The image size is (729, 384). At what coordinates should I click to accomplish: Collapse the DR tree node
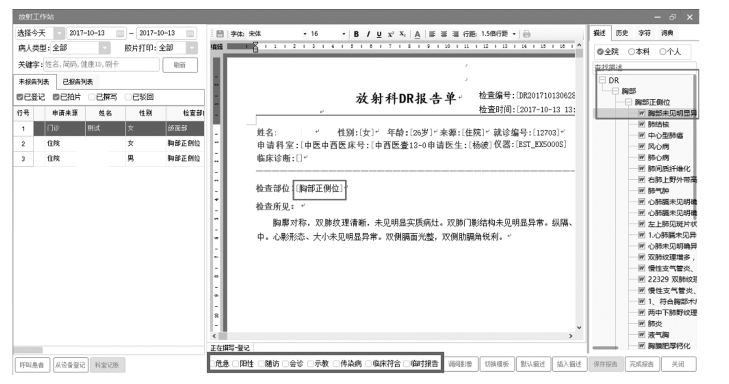pyautogui.click(x=602, y=80)
